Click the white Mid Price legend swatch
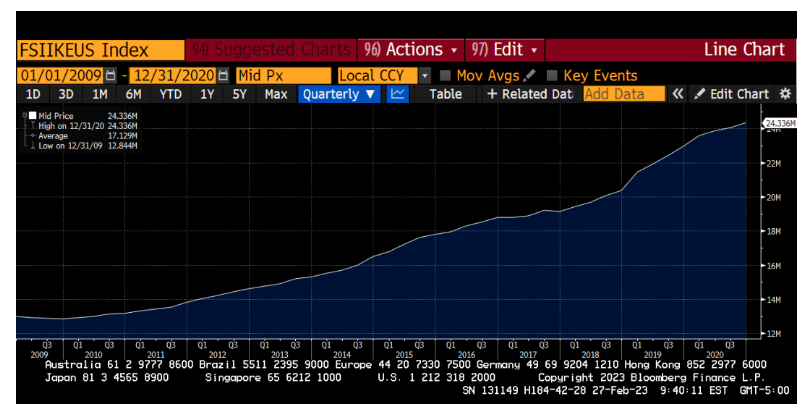This screenshot has height=410, width=807. [32, 116]
